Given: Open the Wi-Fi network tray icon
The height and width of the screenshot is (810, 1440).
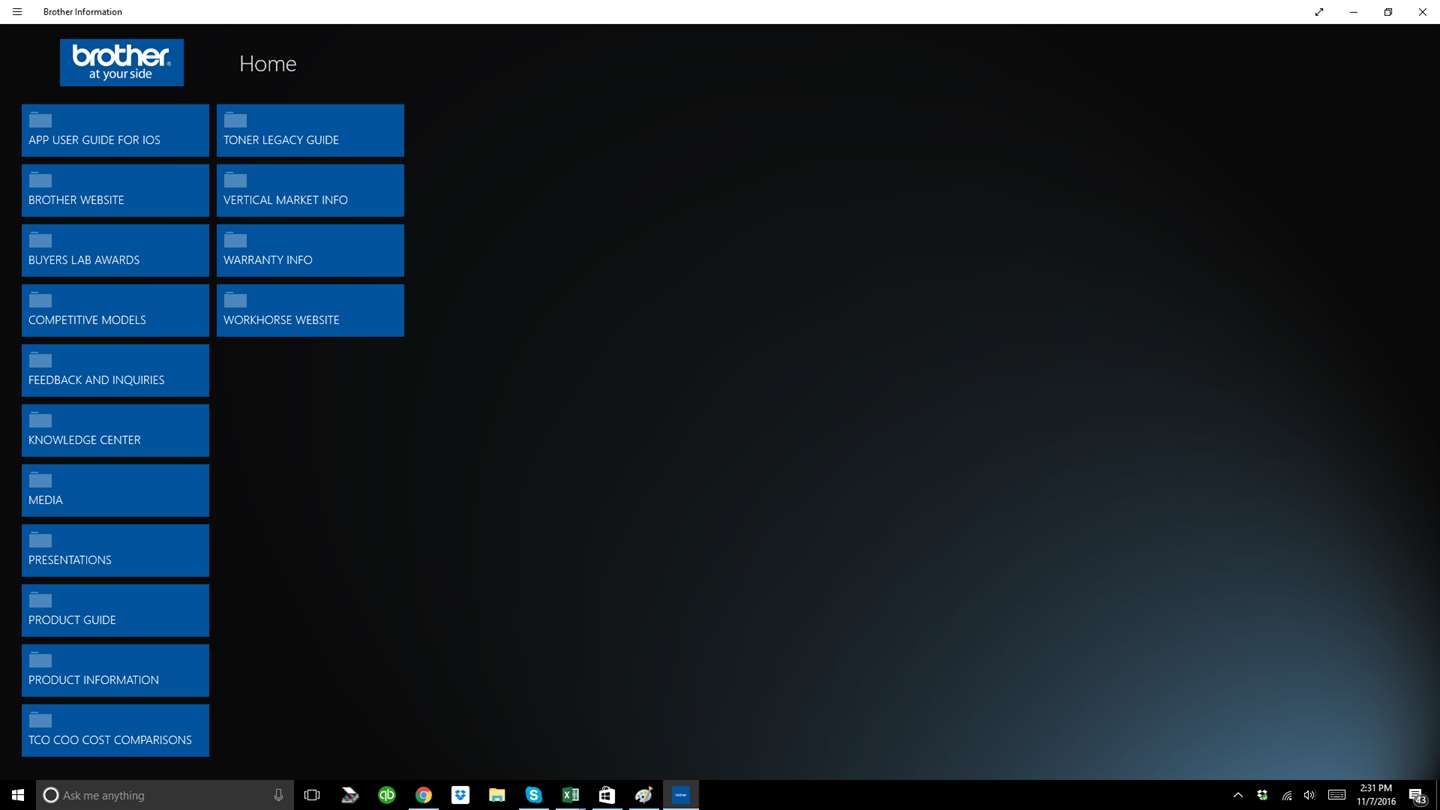Looking at the screenshot, I should pos(1287,795).
